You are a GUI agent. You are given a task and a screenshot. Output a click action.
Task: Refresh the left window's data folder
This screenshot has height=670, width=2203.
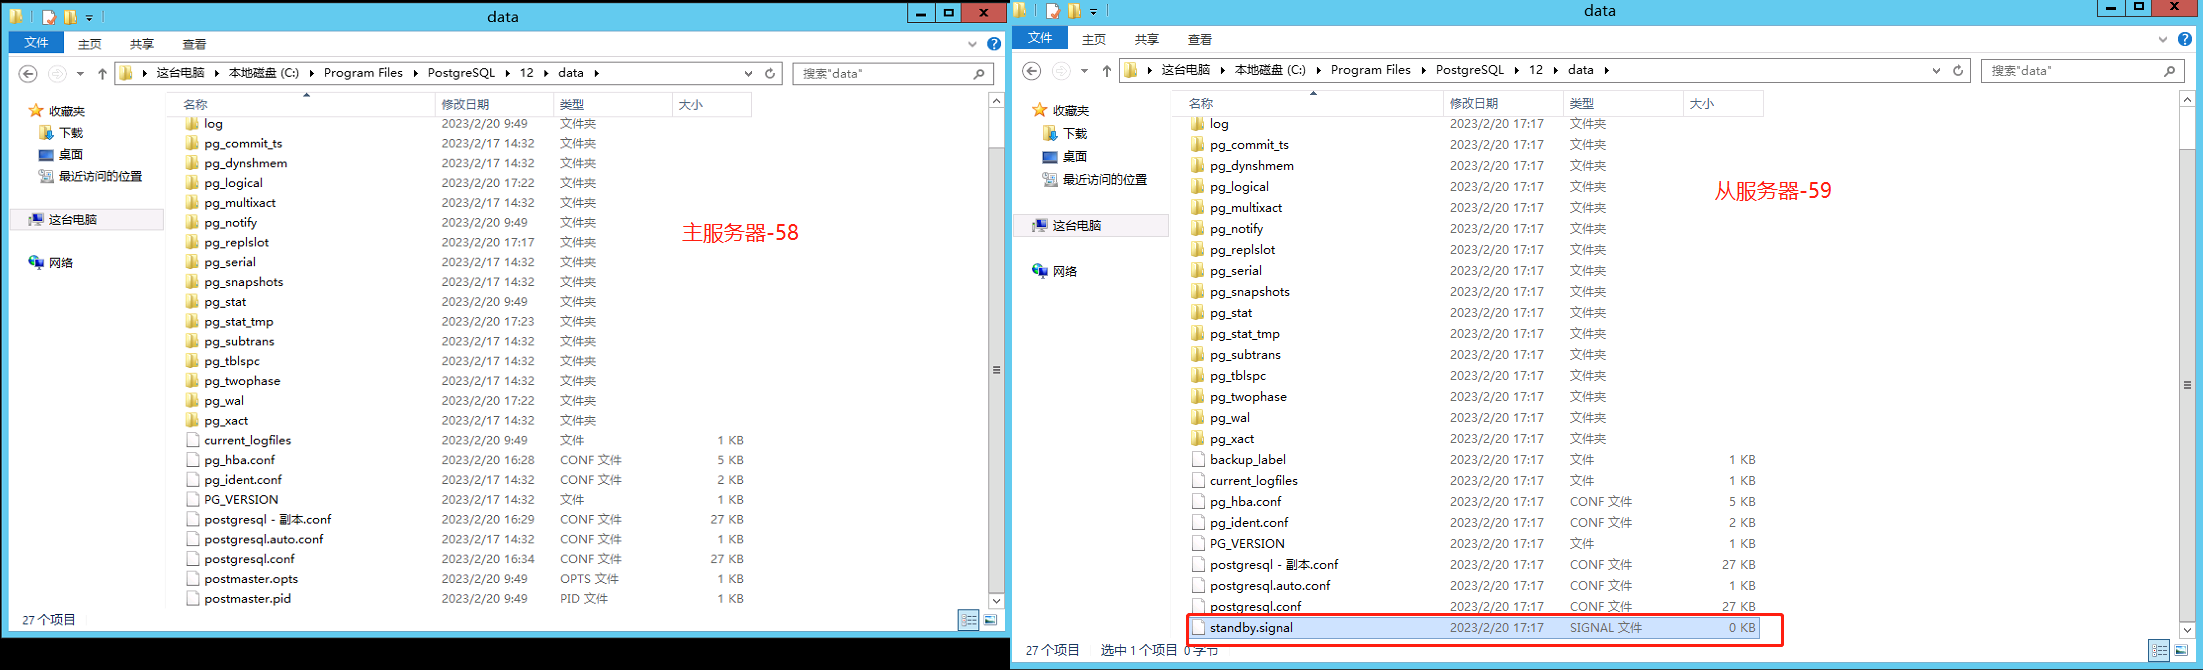click(x=770, y=73)
